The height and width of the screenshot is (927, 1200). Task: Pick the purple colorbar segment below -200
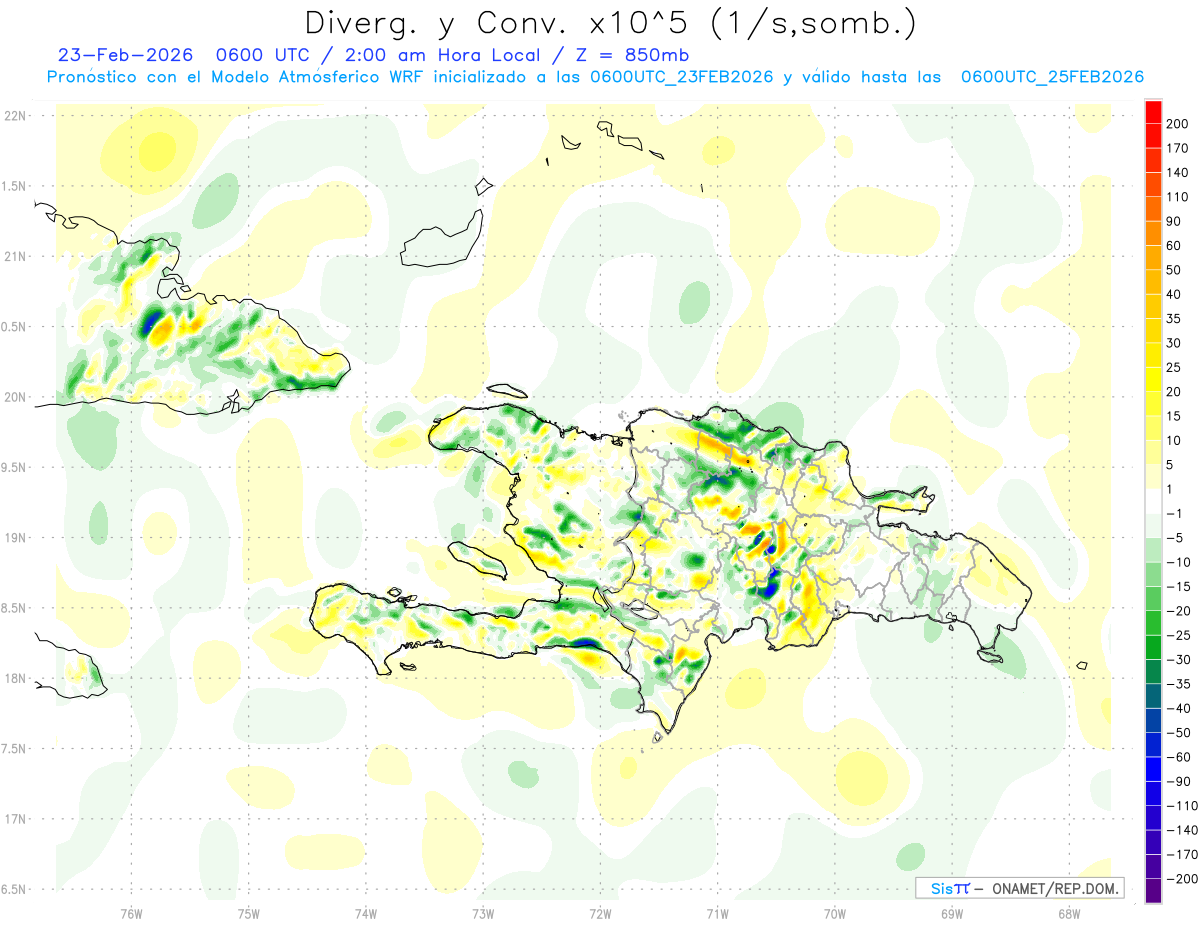click(1154, 891)
